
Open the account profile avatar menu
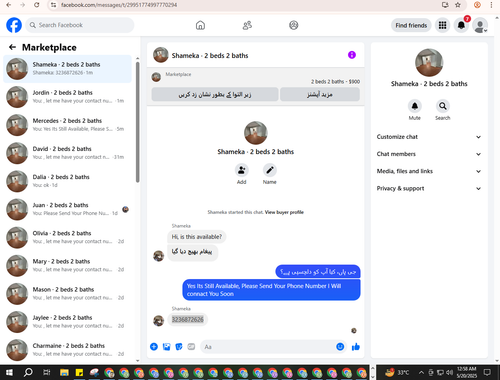(480, 26)
